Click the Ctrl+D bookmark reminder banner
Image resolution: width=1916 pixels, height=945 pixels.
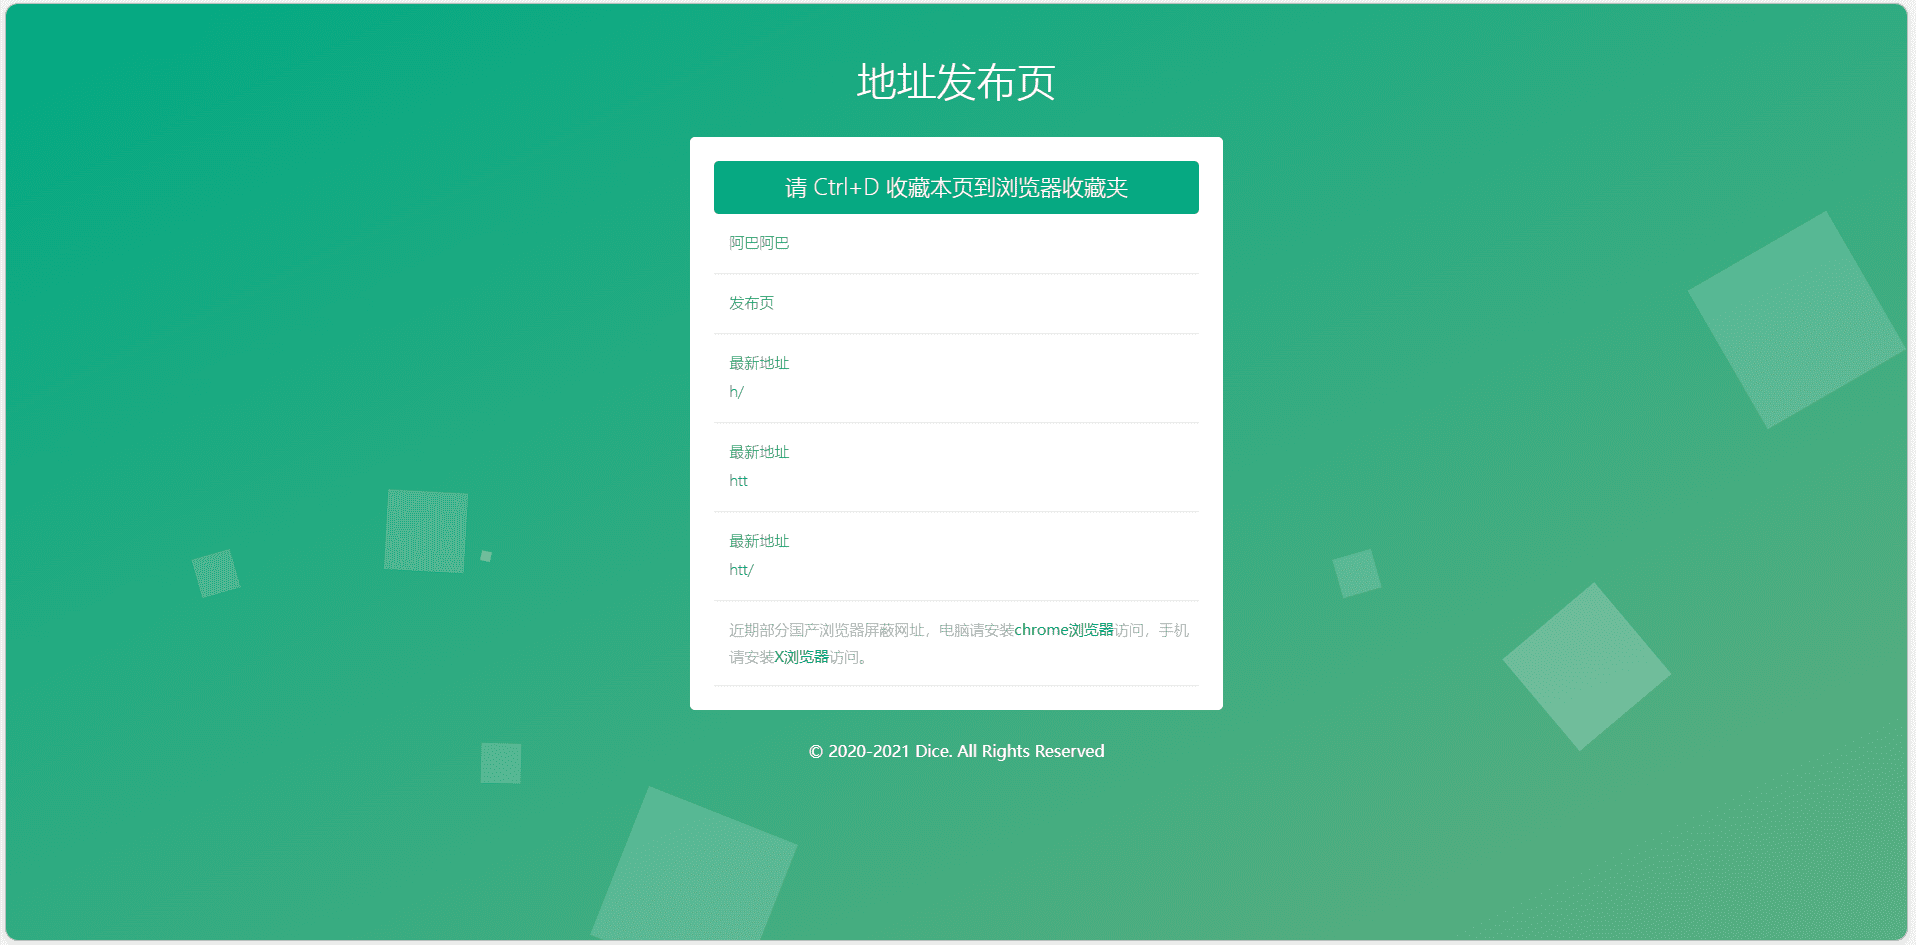coord(955,187)
